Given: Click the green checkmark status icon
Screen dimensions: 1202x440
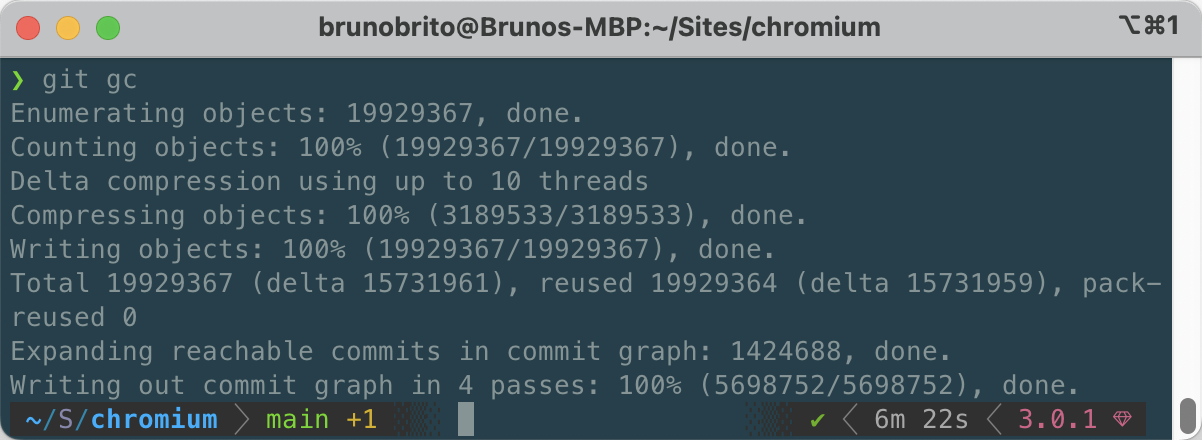Looking at the screenshot, I should 818,420.
